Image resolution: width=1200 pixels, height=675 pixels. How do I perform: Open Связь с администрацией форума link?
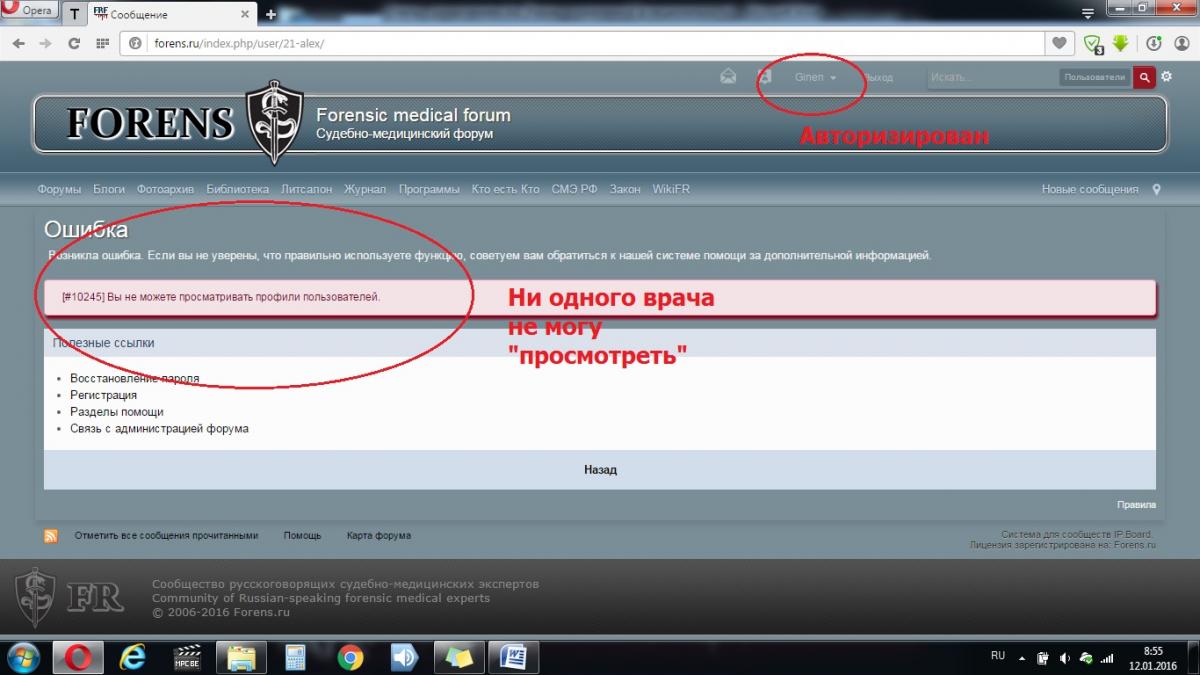tap(159, 429)
